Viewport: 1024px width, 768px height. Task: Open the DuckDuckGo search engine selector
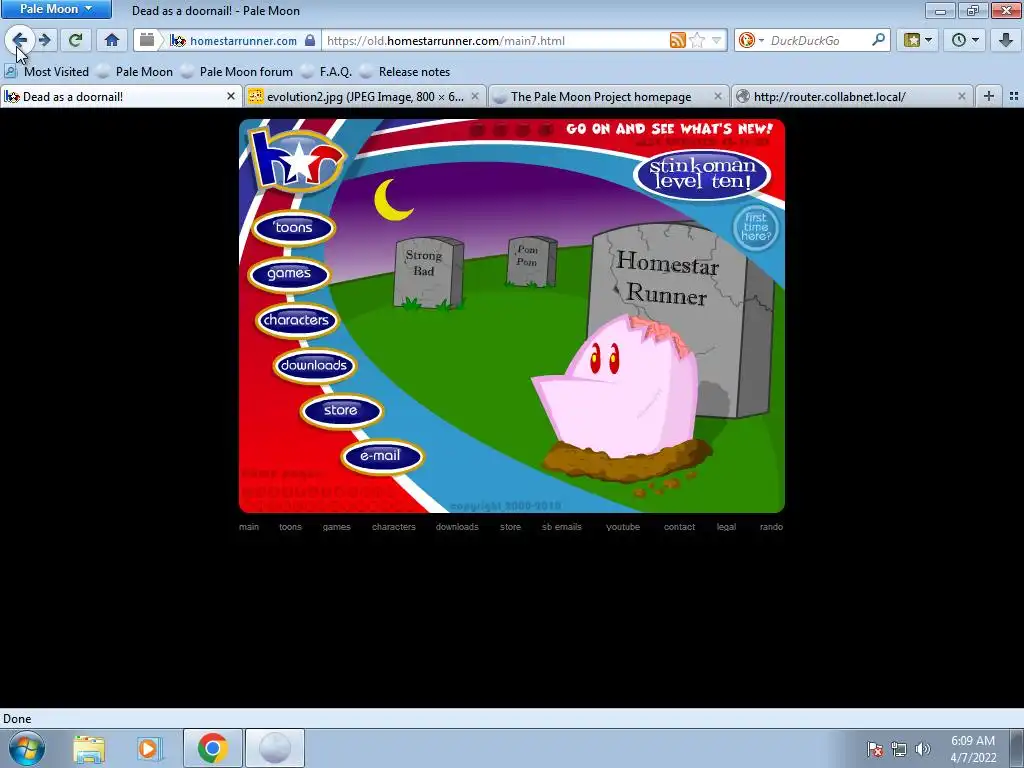[750, 40]
